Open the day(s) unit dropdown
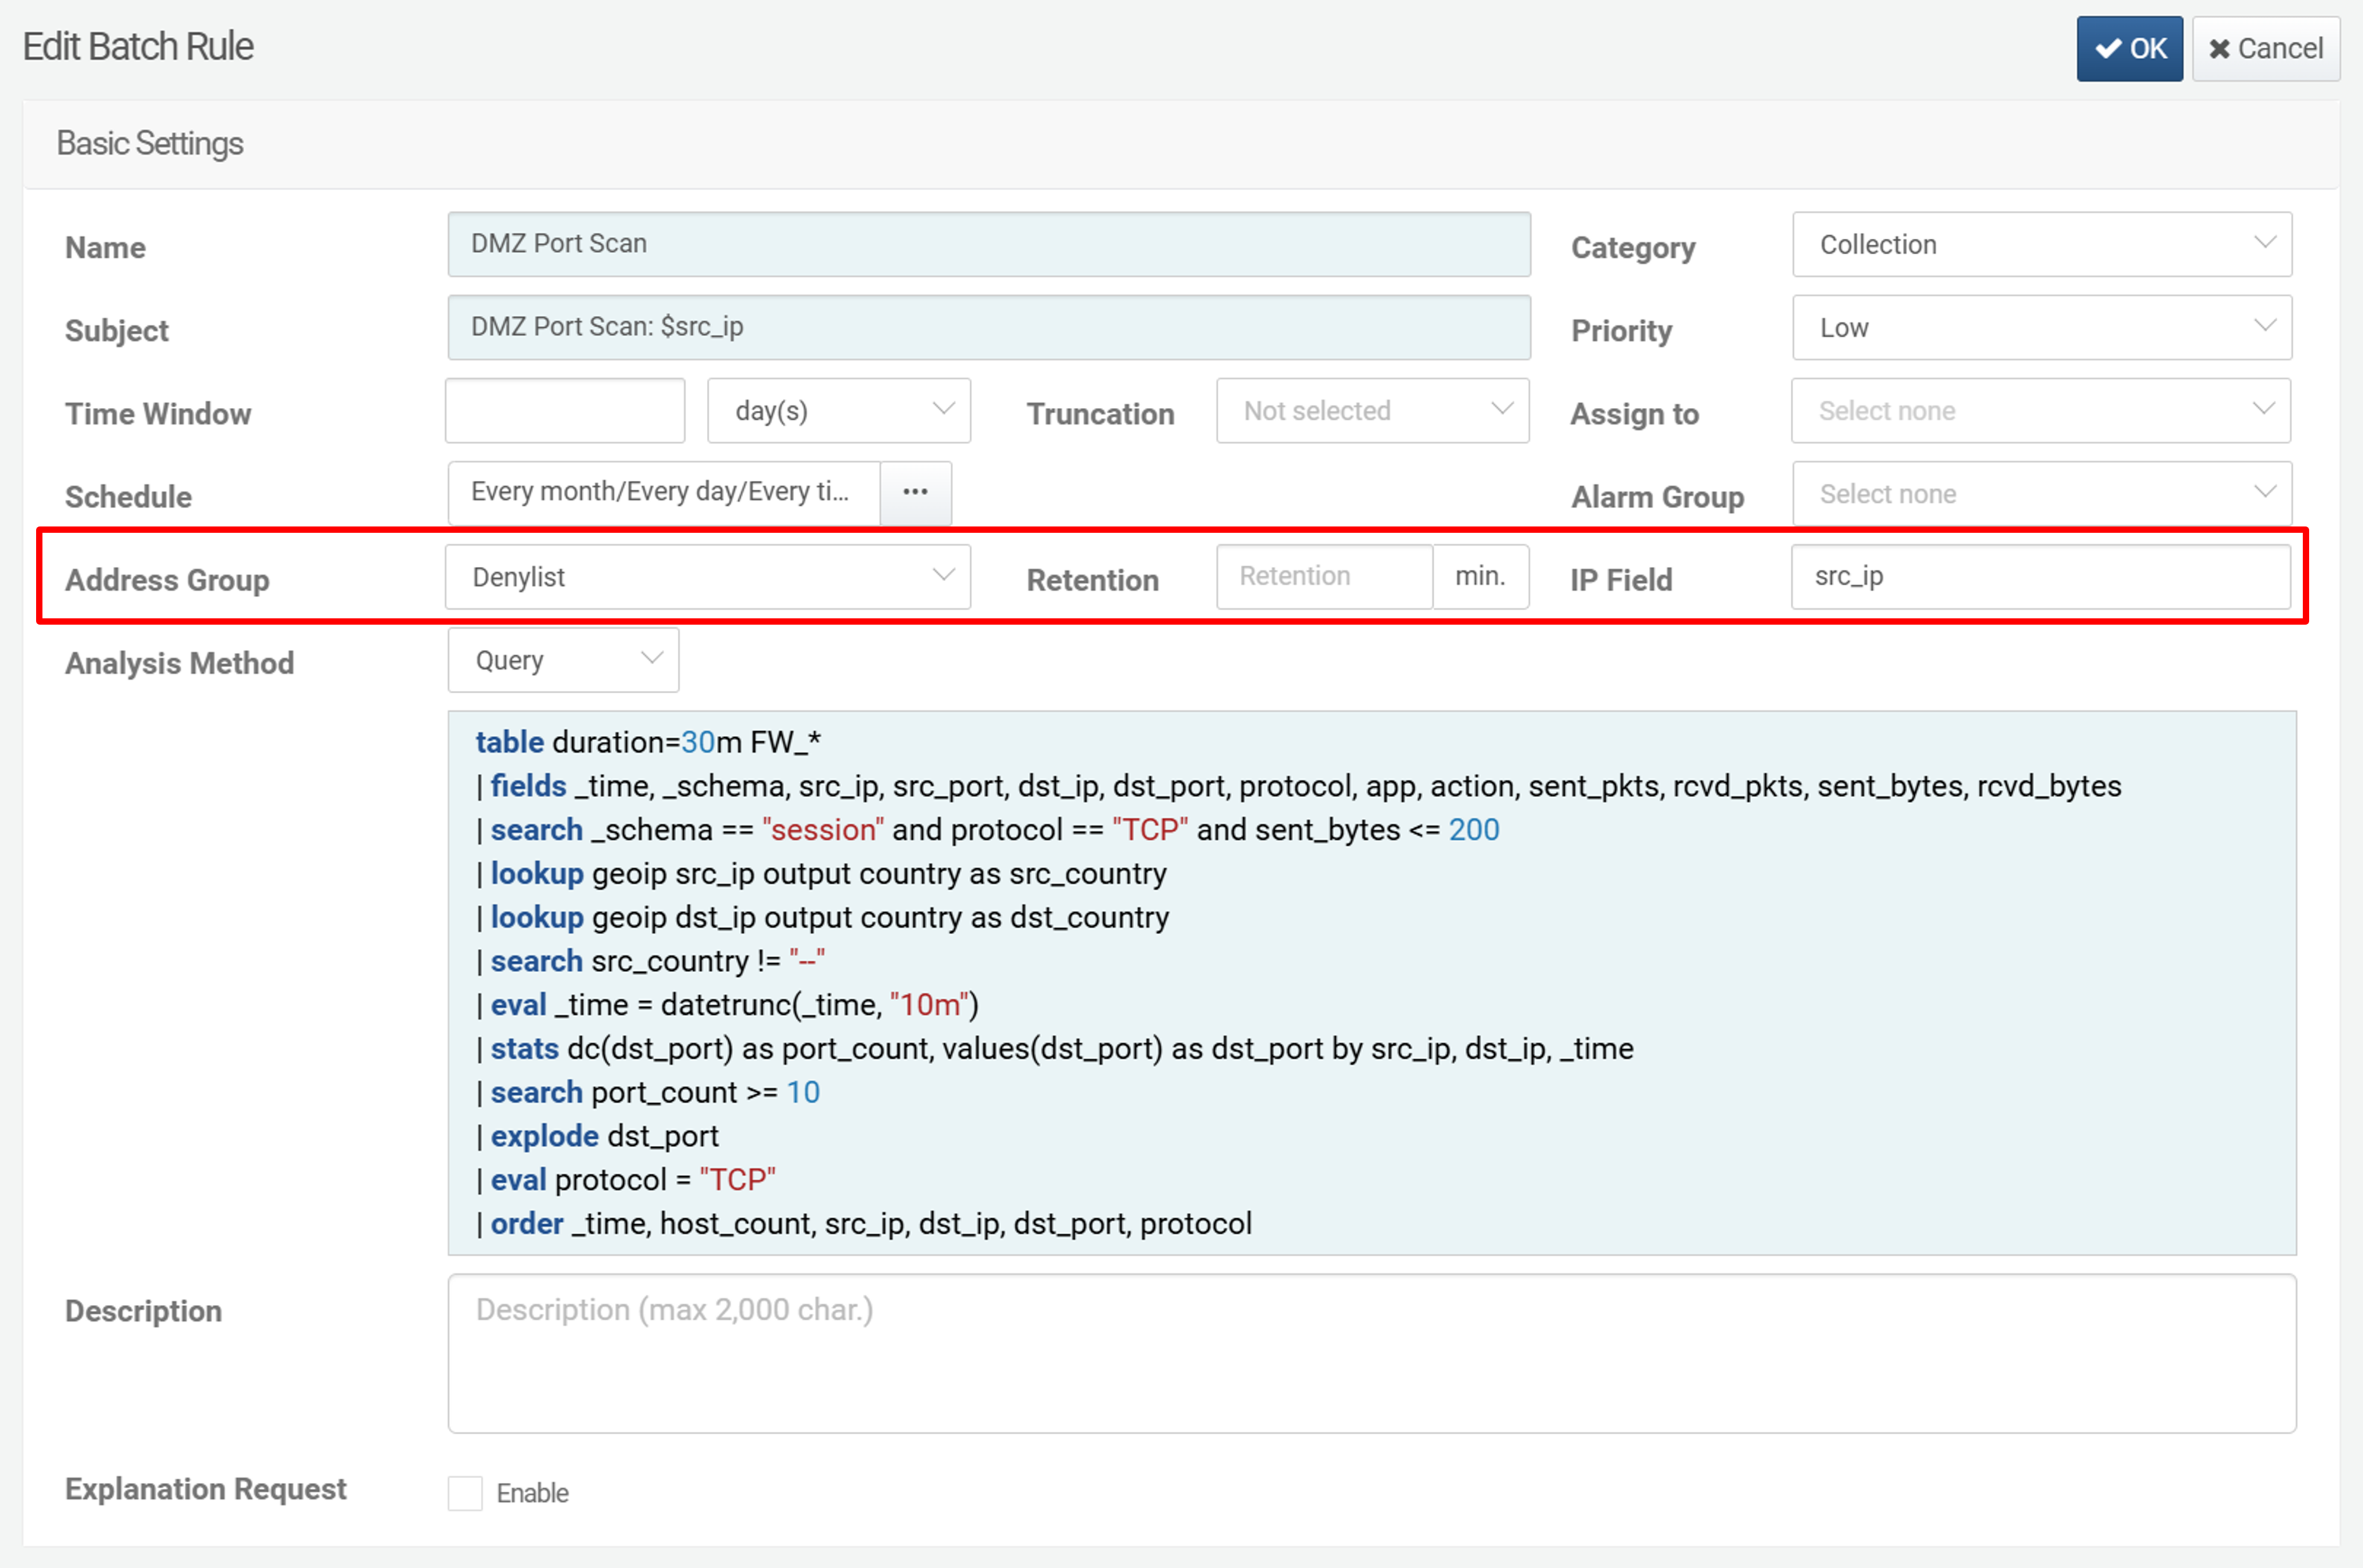This screenshot has height=1568, width=2363. [x=839, y=410]
